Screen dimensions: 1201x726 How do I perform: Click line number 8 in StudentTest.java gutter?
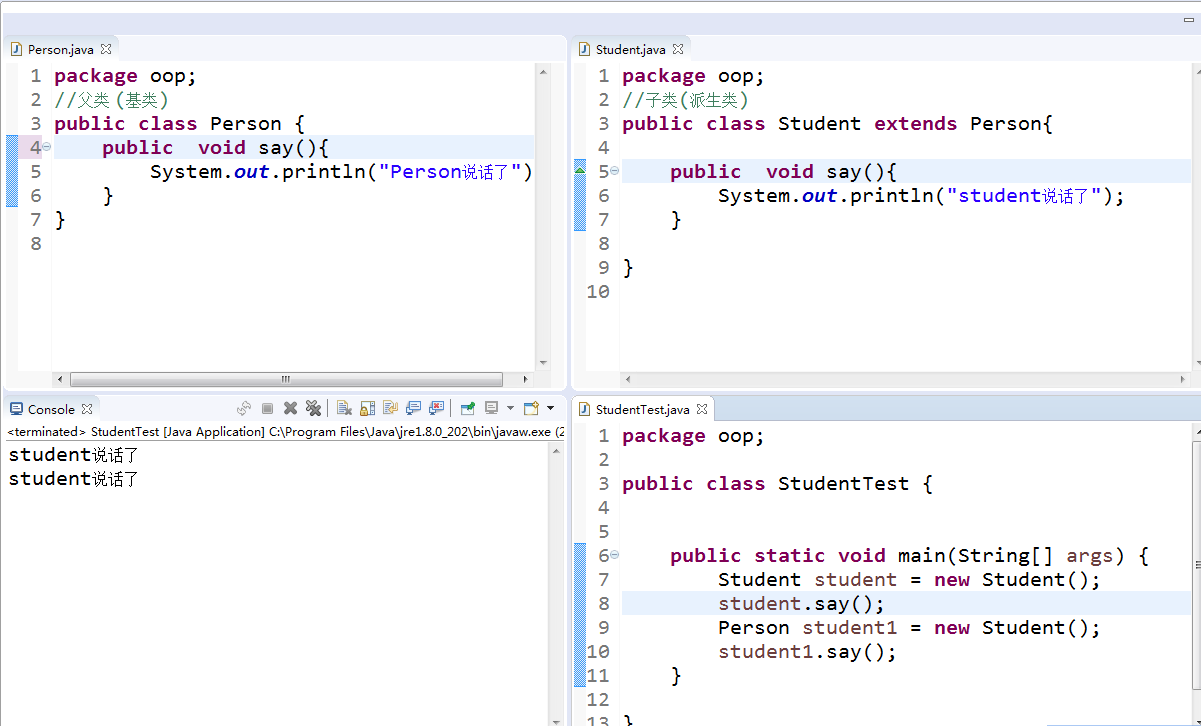coord(603,603)
